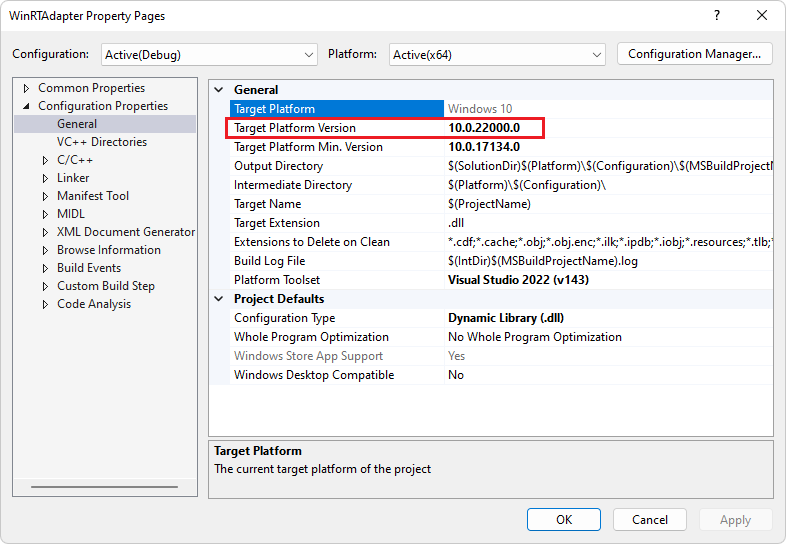Select the Linker tree item label
This screenshot has width=786, height=544.
(x=73, y=178)
